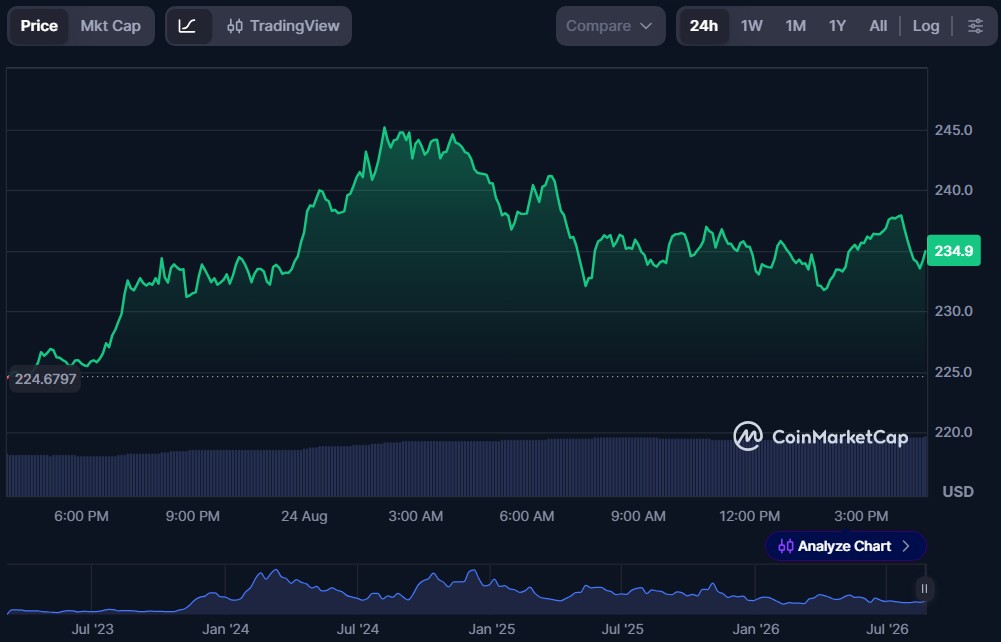Click the 3:00 PM time label
Screen dimensions: 1001x642
tap(861, 516)
